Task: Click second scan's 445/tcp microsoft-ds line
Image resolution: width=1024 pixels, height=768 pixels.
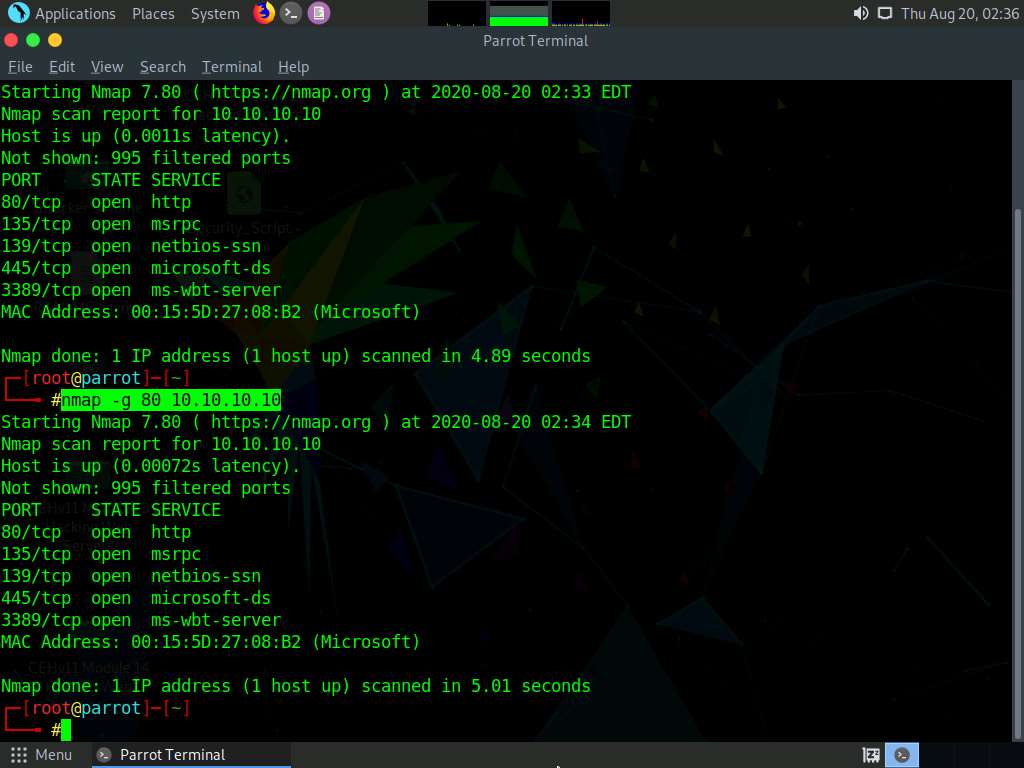Action: 136,598
